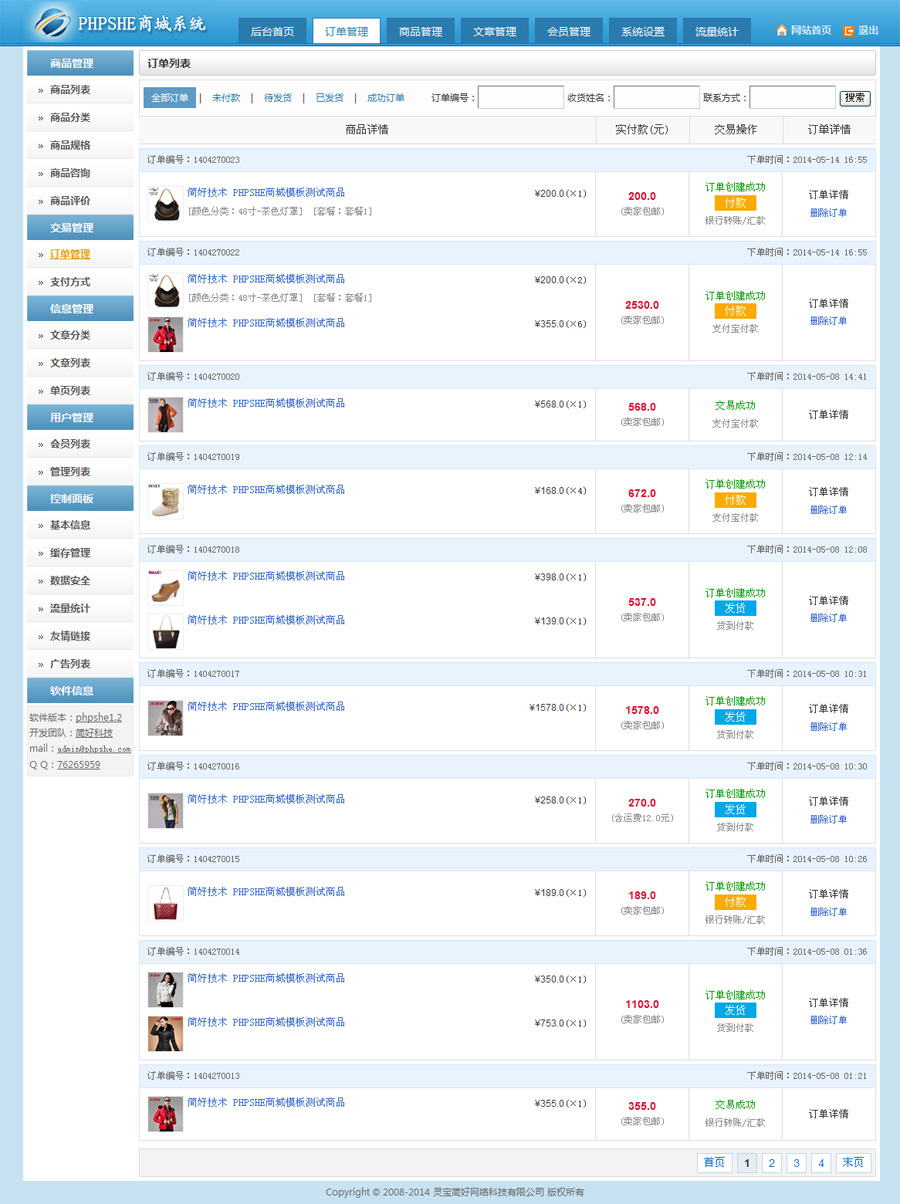Viewport: 900px width, 1204px height.
Task: Delete order 1404270017 via 删除订单
Action: coord(828,727)
